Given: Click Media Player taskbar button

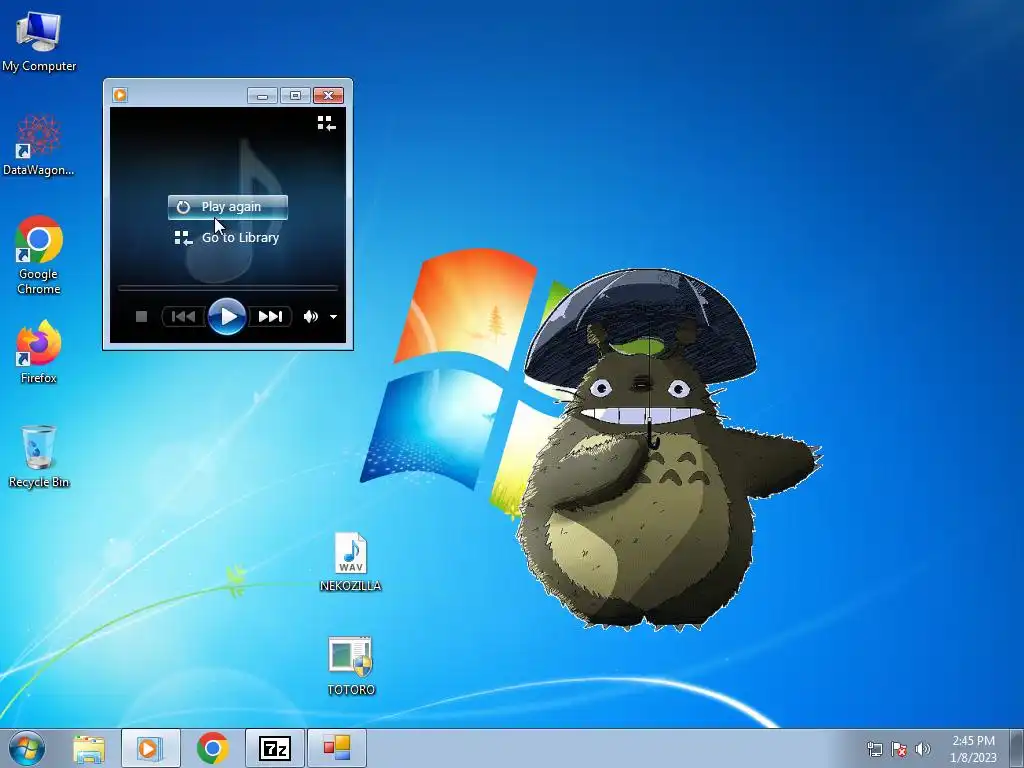Looking at the screenshot, I should tap(150, 748).
